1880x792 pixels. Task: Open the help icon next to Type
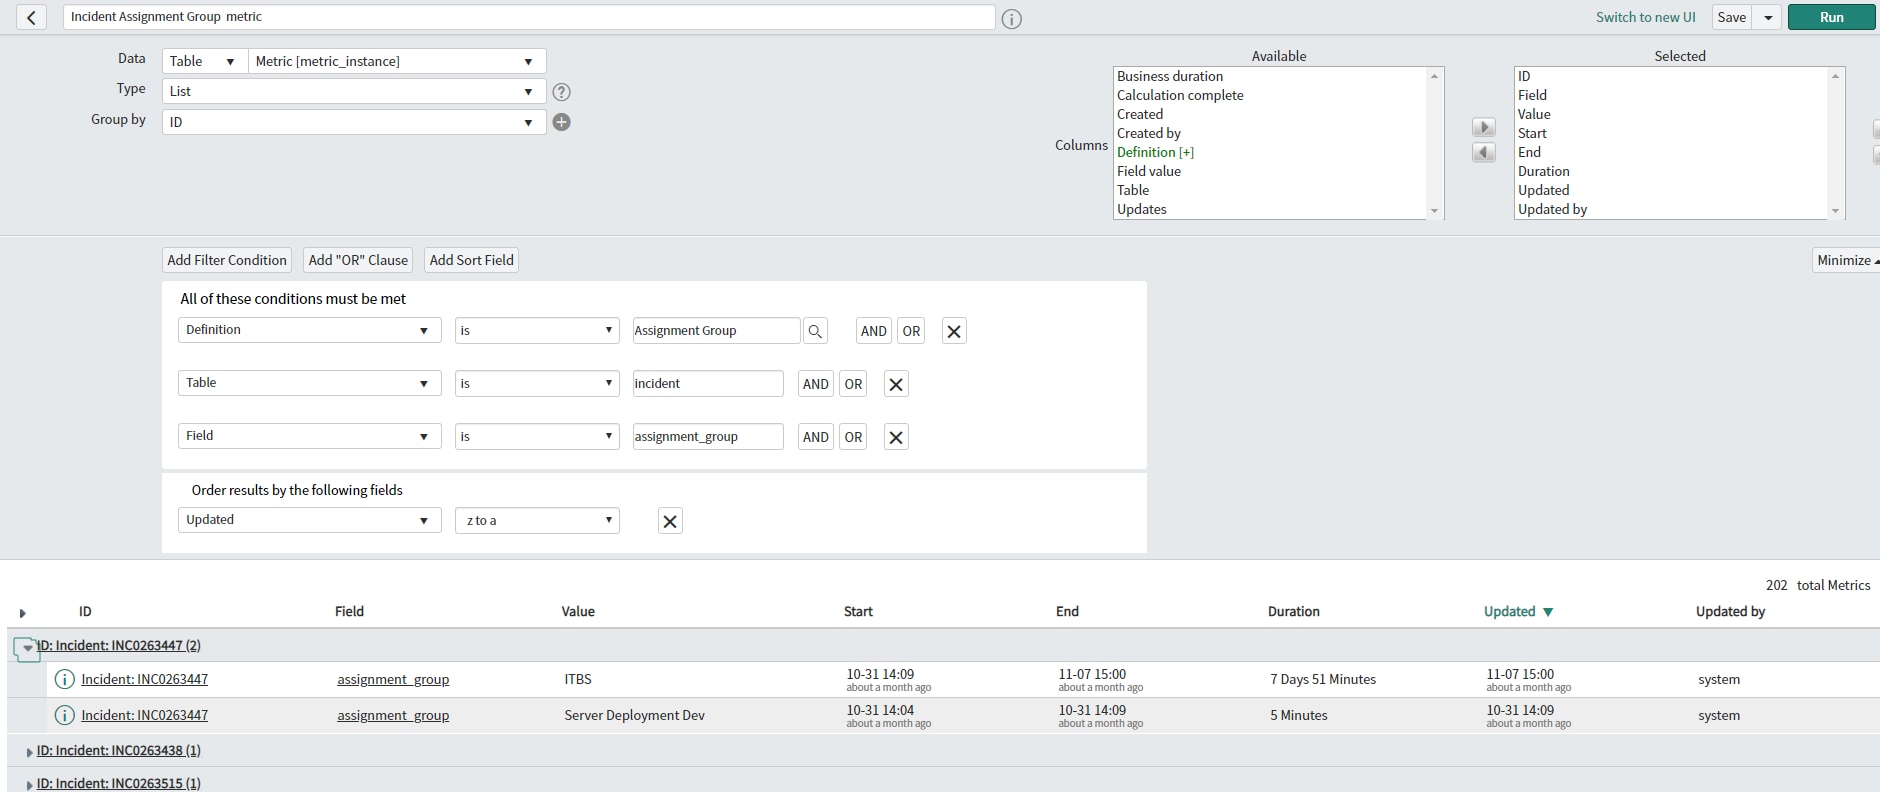pyautogui.click(x=562, y=92)
